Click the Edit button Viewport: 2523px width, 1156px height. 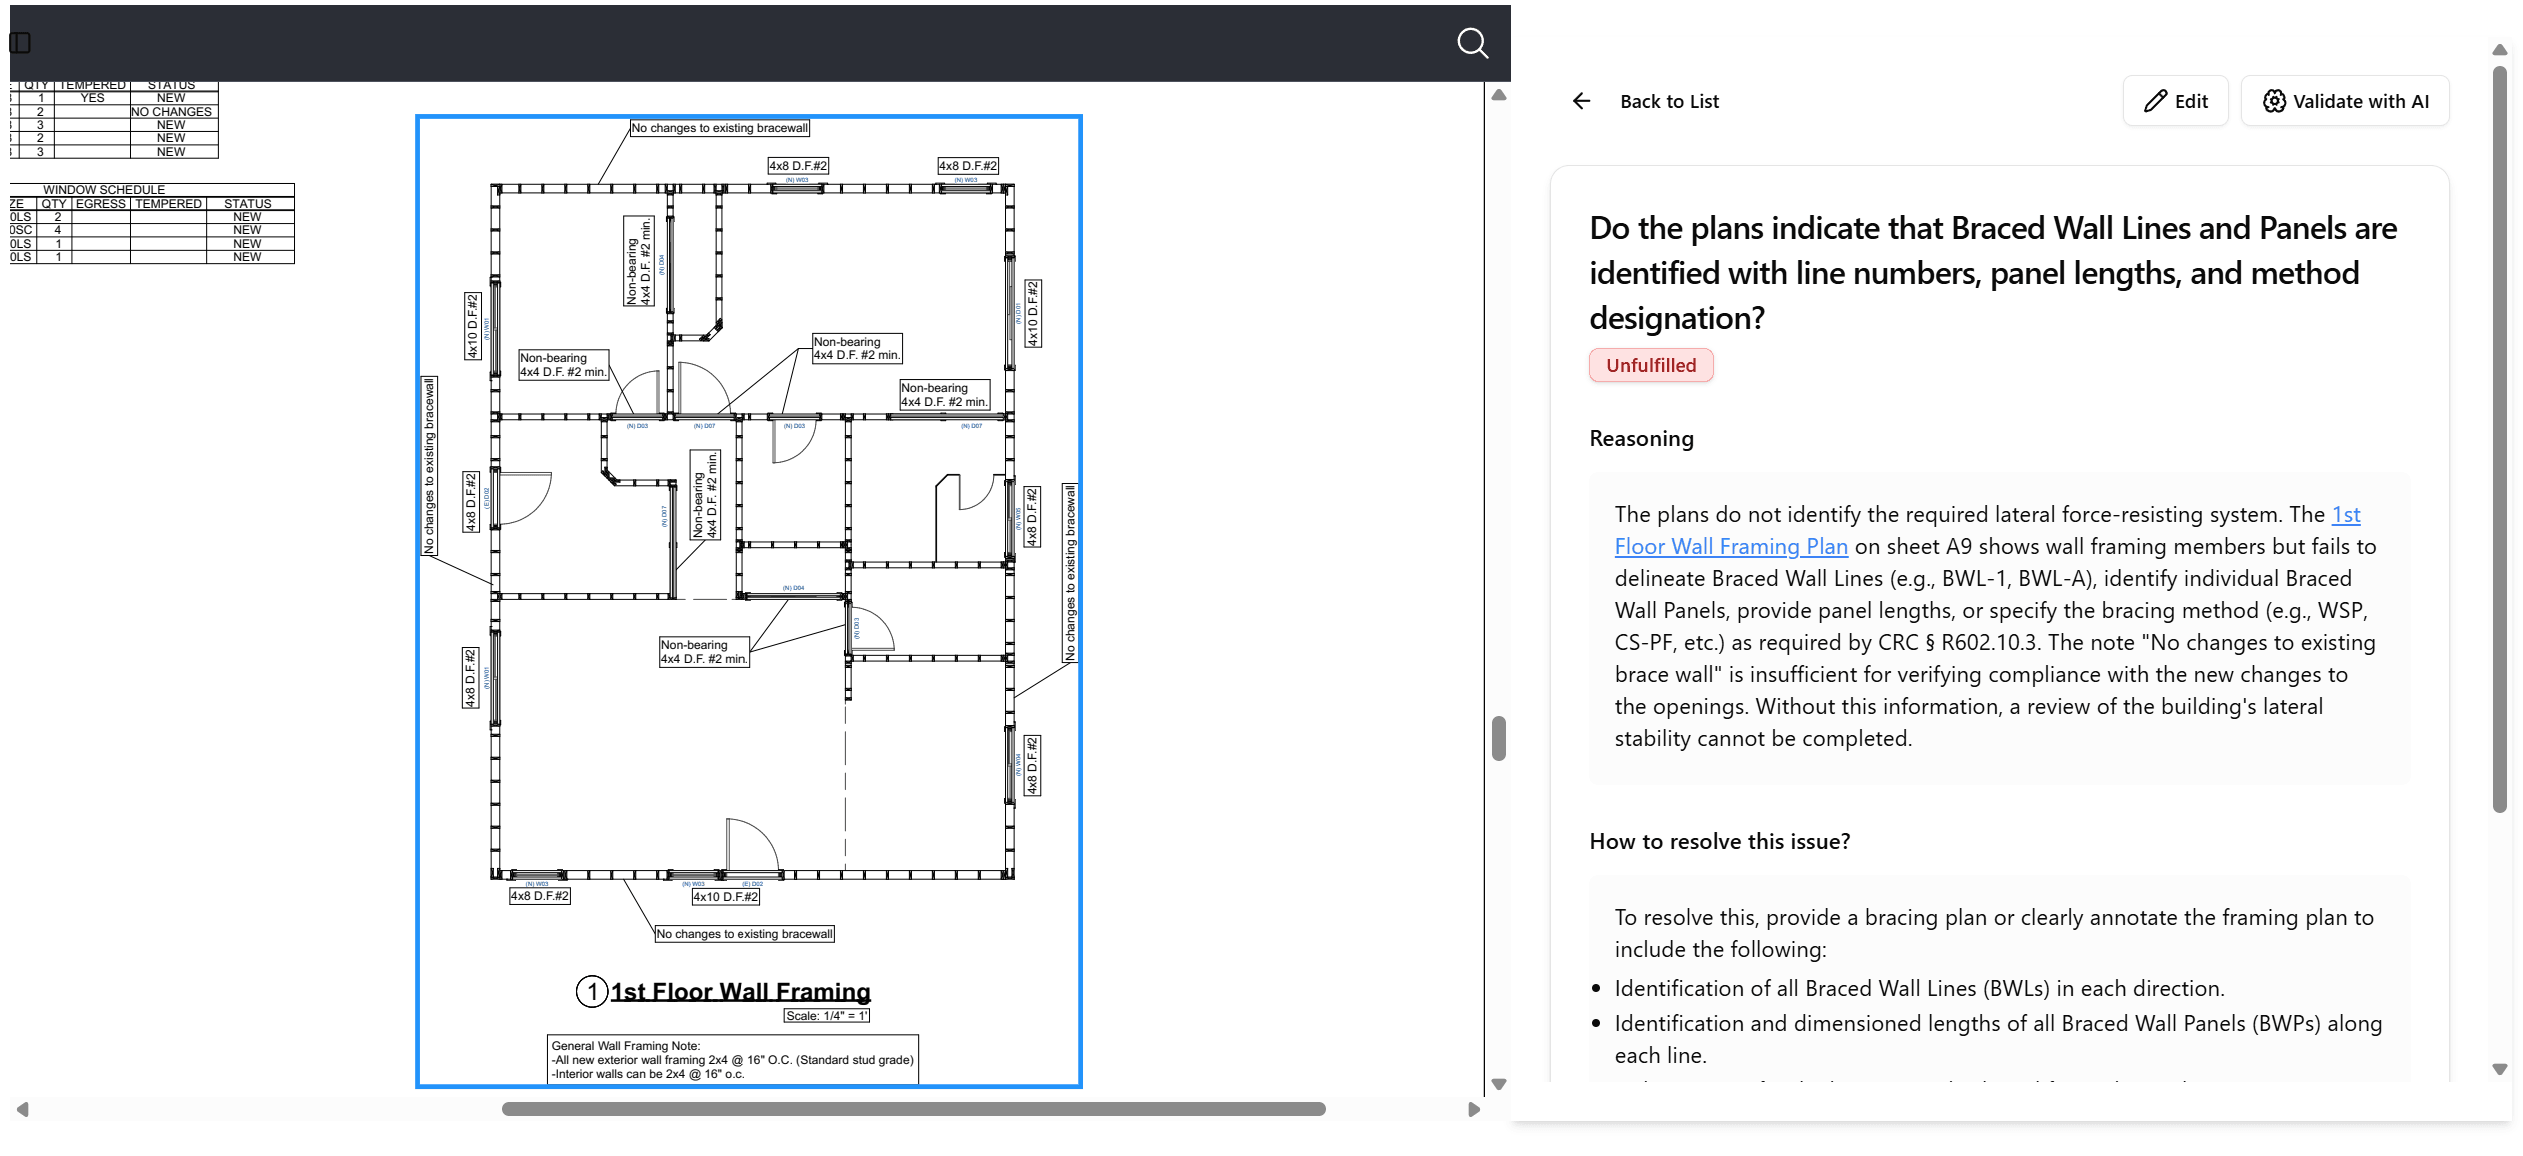click(2175, 101)
